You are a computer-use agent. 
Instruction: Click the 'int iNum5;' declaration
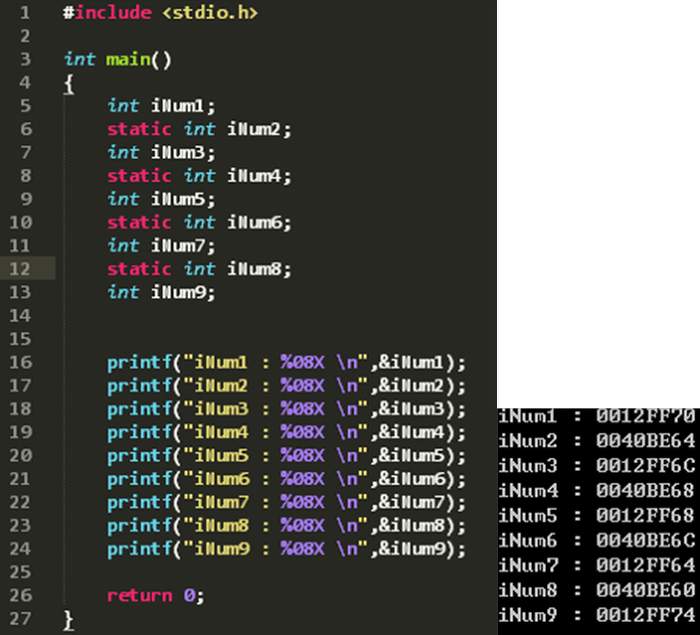tap(161, 199)
